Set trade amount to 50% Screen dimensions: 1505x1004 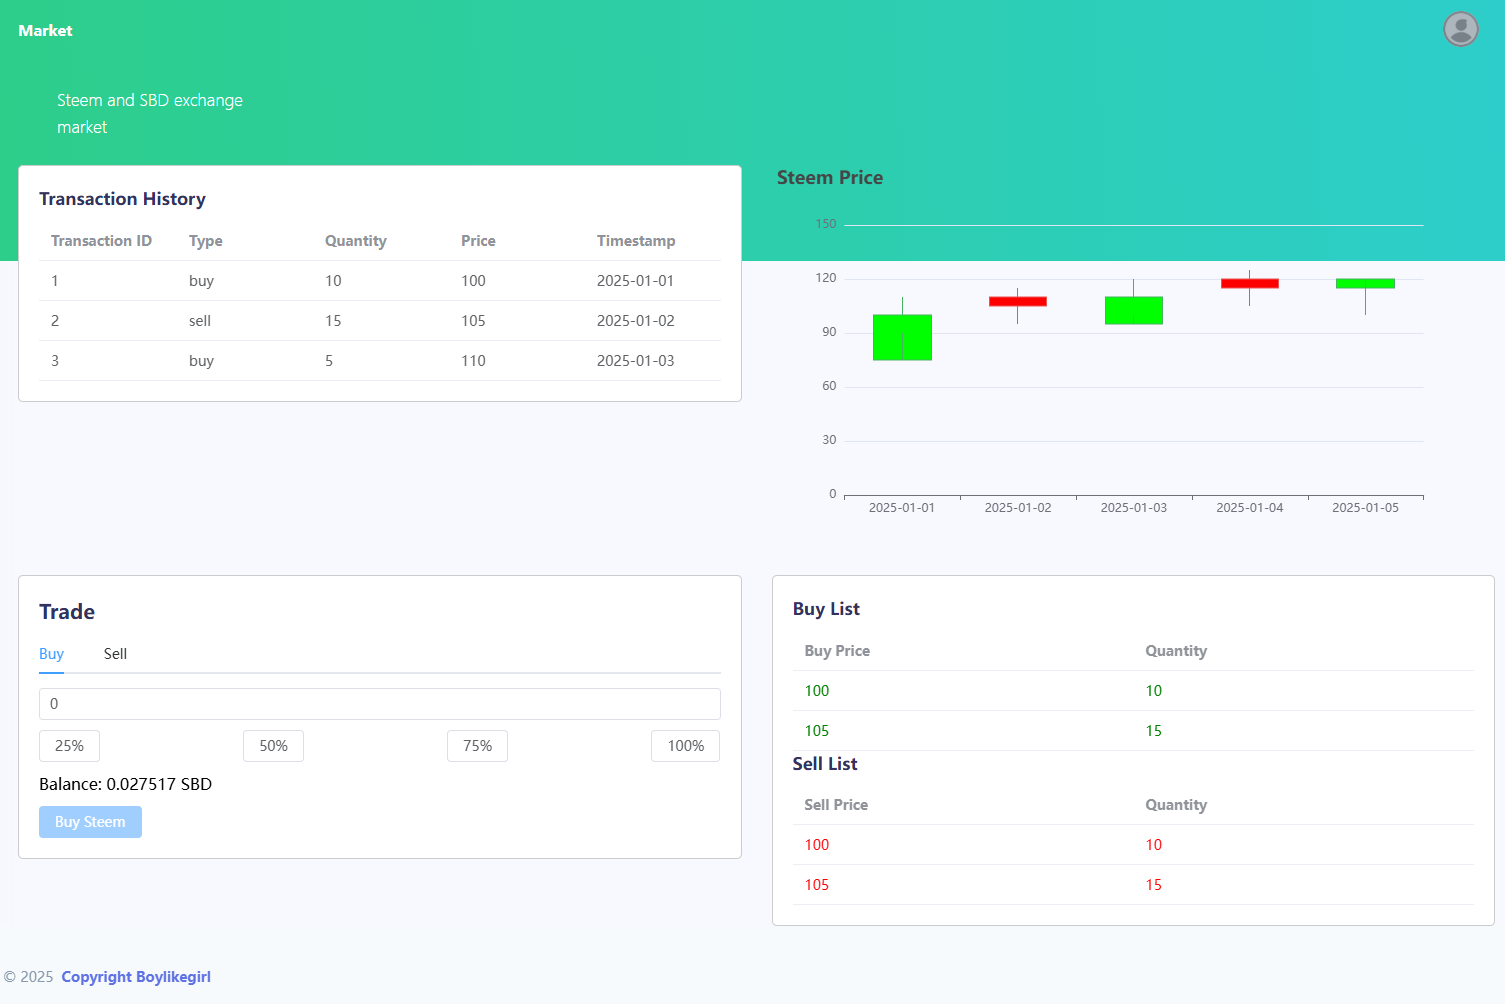(x=273, y=746)
